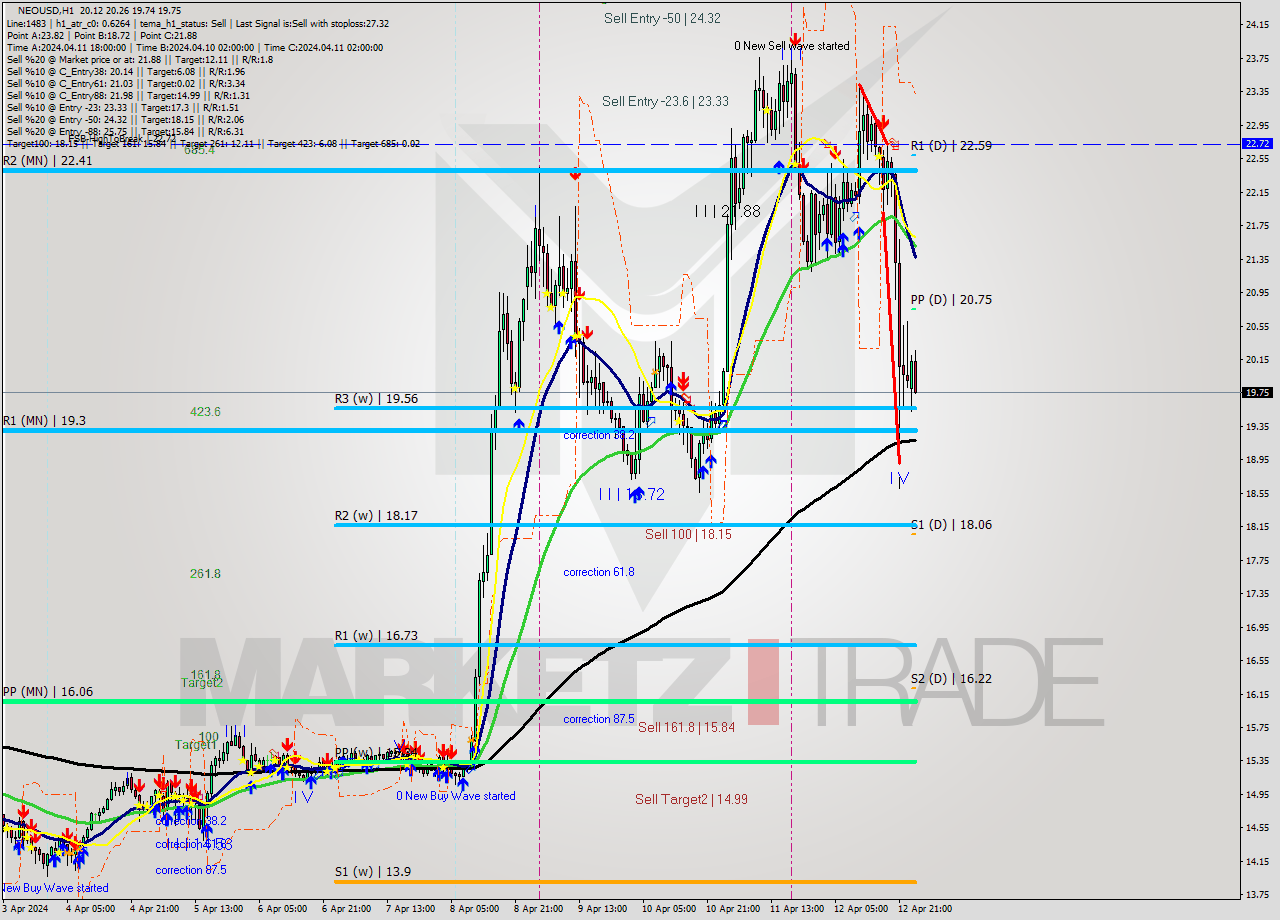Screen dimensions: 1280x920
Task: Select the green 'Target1' label
Action: [x=195, y=746]
